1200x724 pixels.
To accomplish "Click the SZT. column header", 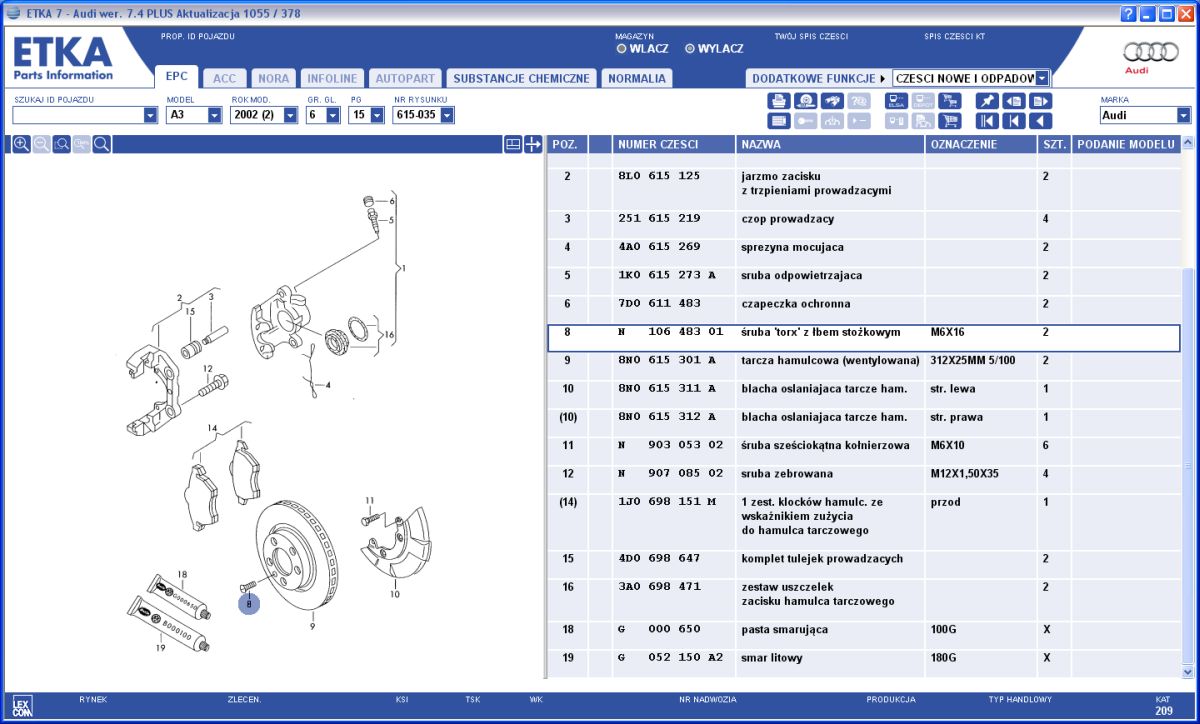I will pyautogui.click(x=1054, y=144).
